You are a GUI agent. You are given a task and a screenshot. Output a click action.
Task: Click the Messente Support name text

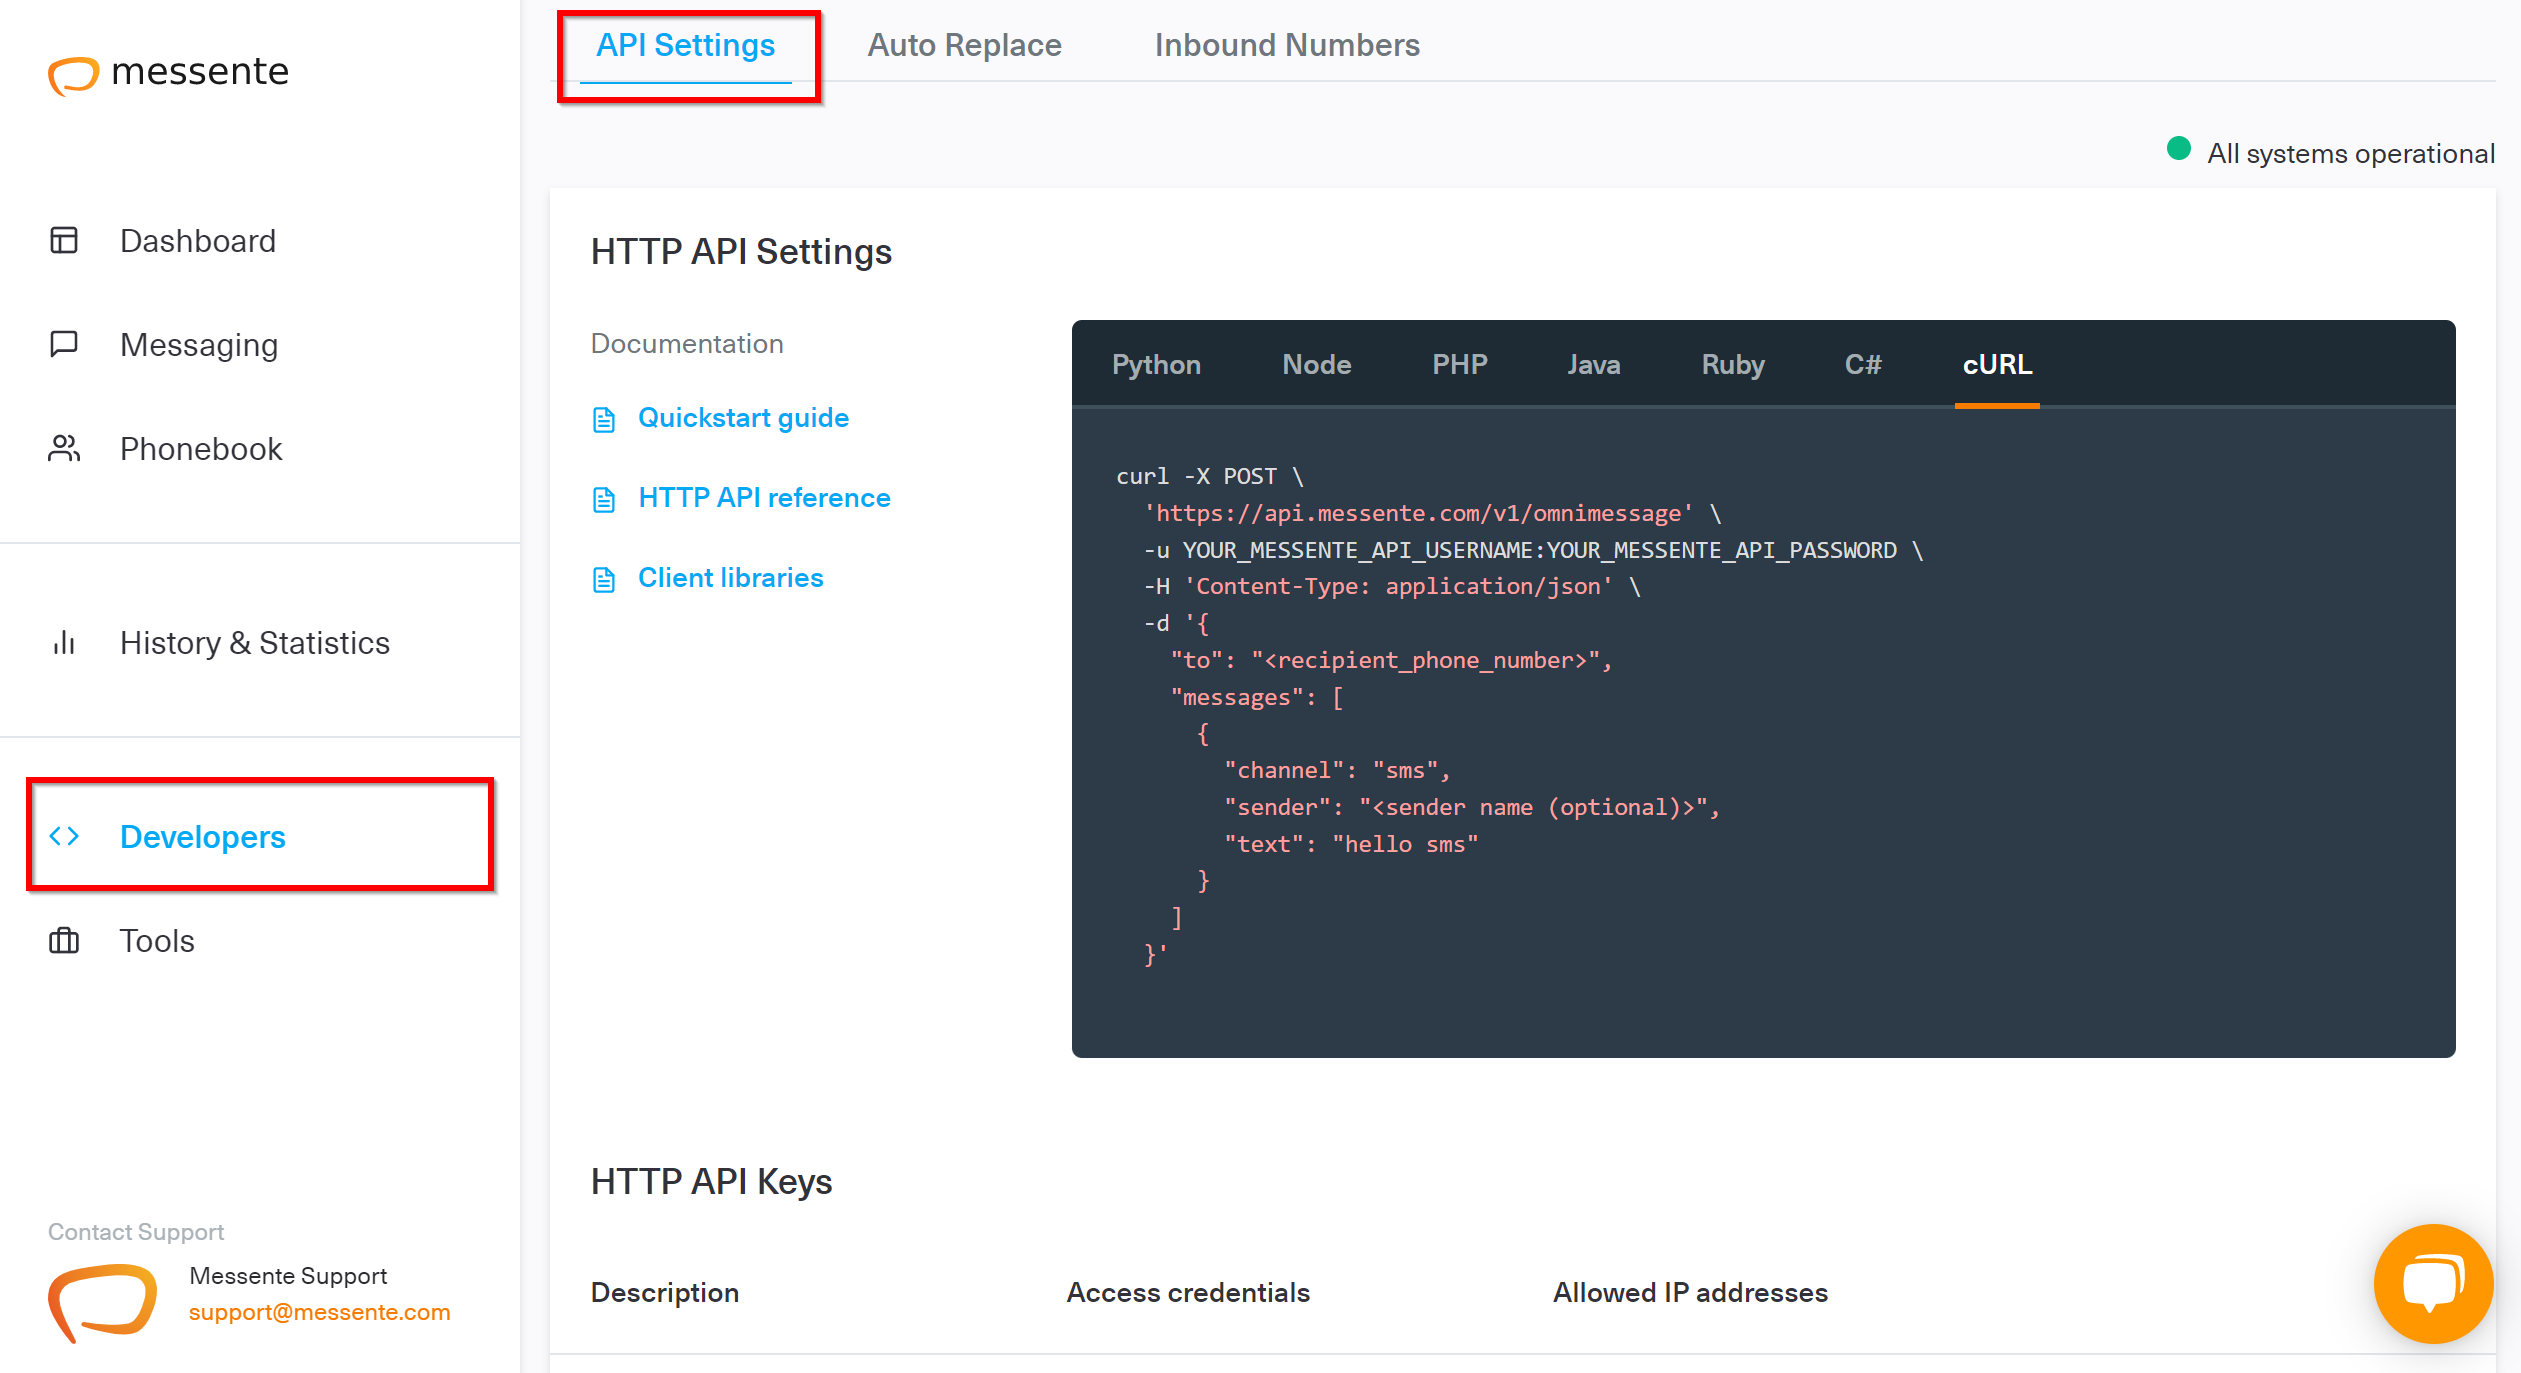click(288, 1276)
